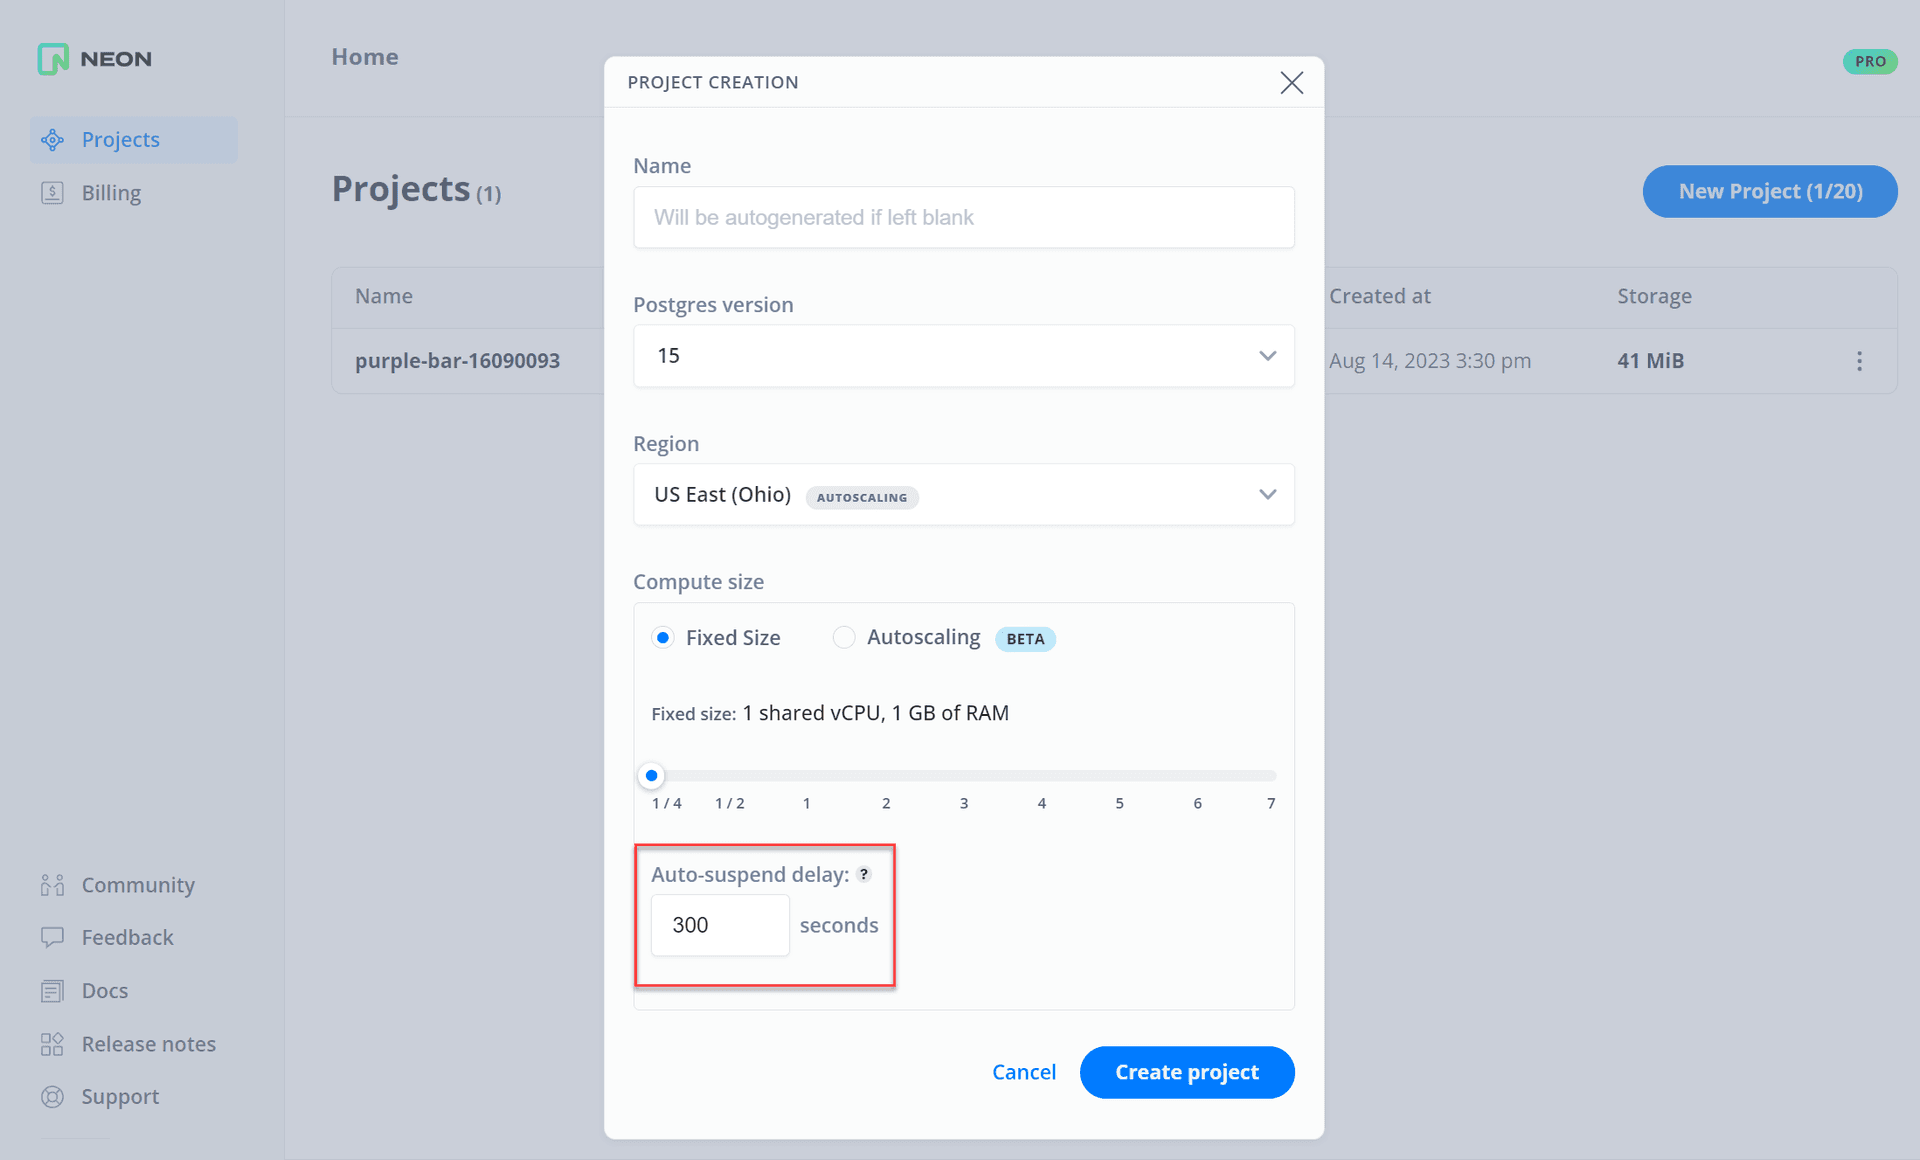This screenshot has height=1160, width=1920.
Task: Click the Docs sidebar icon
Action: [52, 990]
